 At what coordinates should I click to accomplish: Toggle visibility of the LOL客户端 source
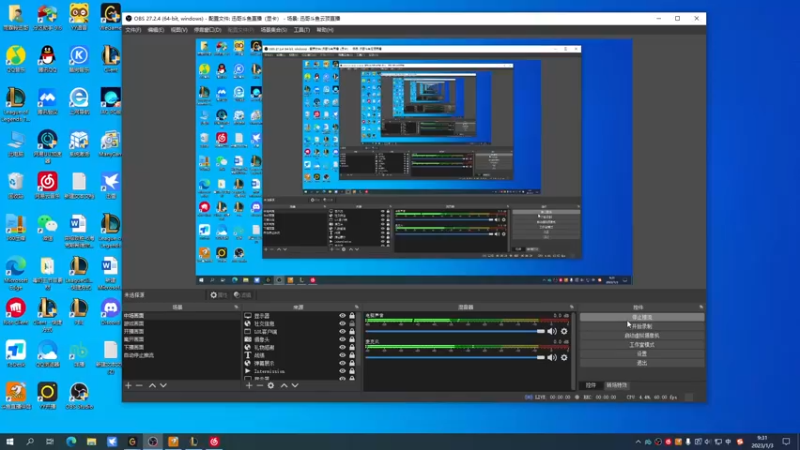click(x=342, y=332)
